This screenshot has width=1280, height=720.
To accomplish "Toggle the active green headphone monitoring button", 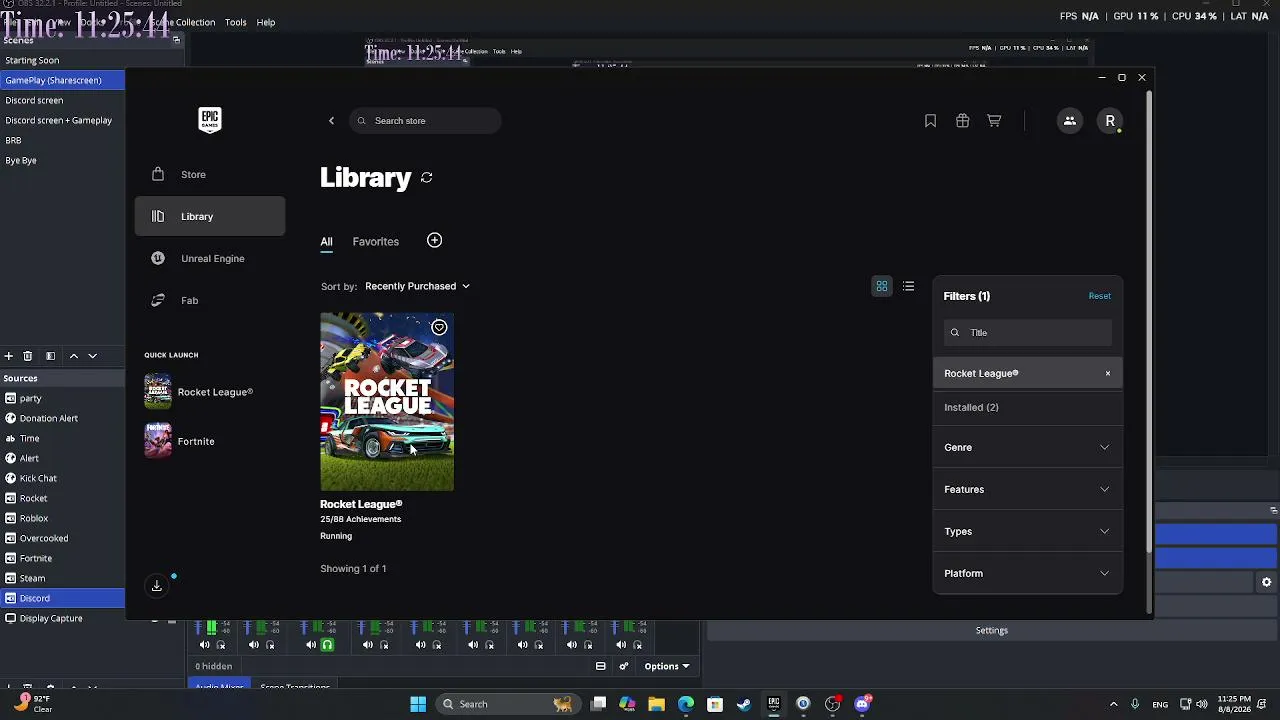I will click(x=327, y=645).
